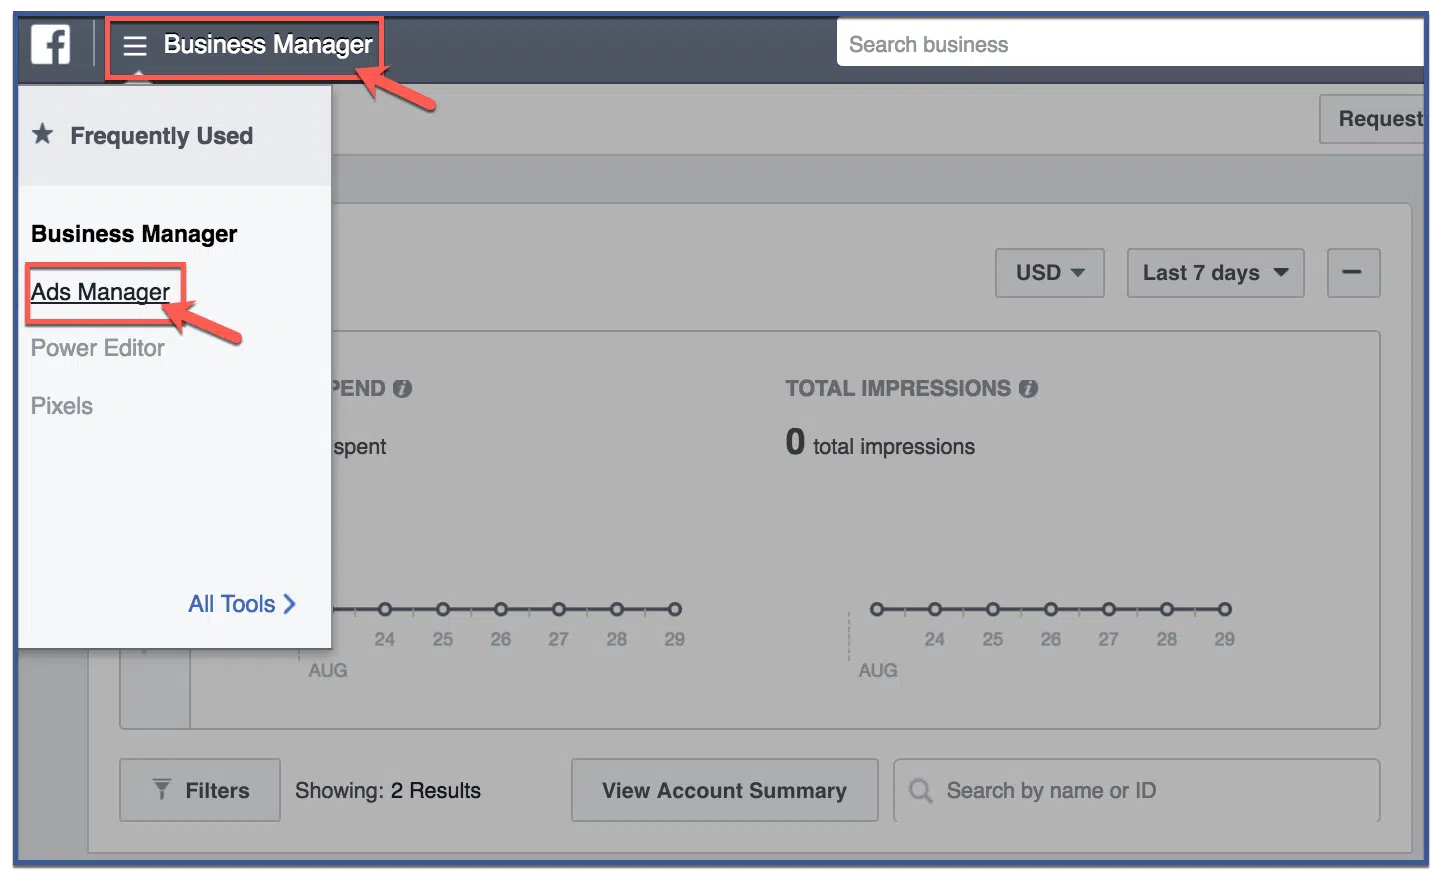Select Pixels in the Business Manager menu

(61, 406)
